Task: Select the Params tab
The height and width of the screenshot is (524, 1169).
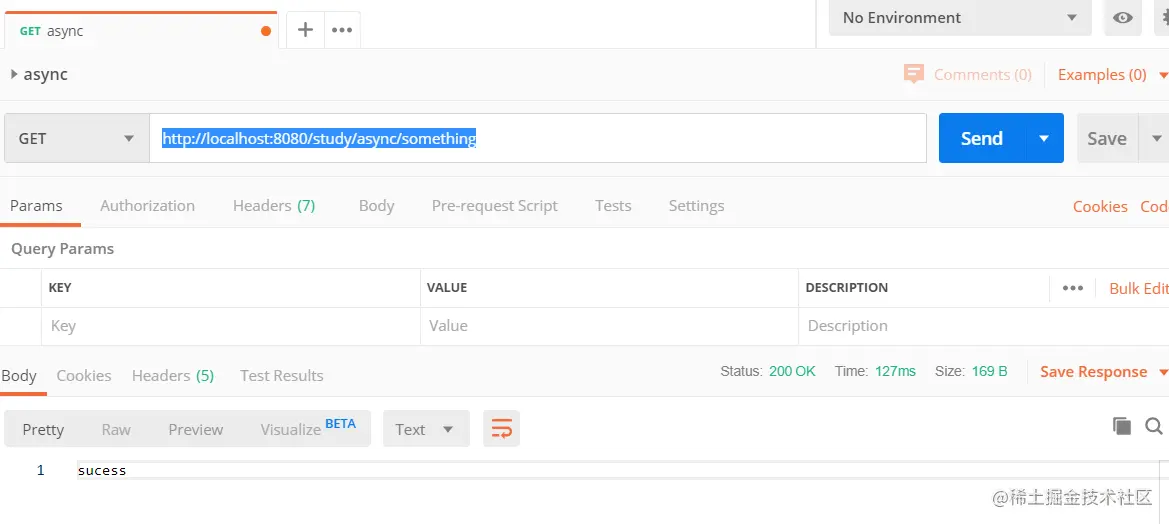Action: click(x=37, y=206)
